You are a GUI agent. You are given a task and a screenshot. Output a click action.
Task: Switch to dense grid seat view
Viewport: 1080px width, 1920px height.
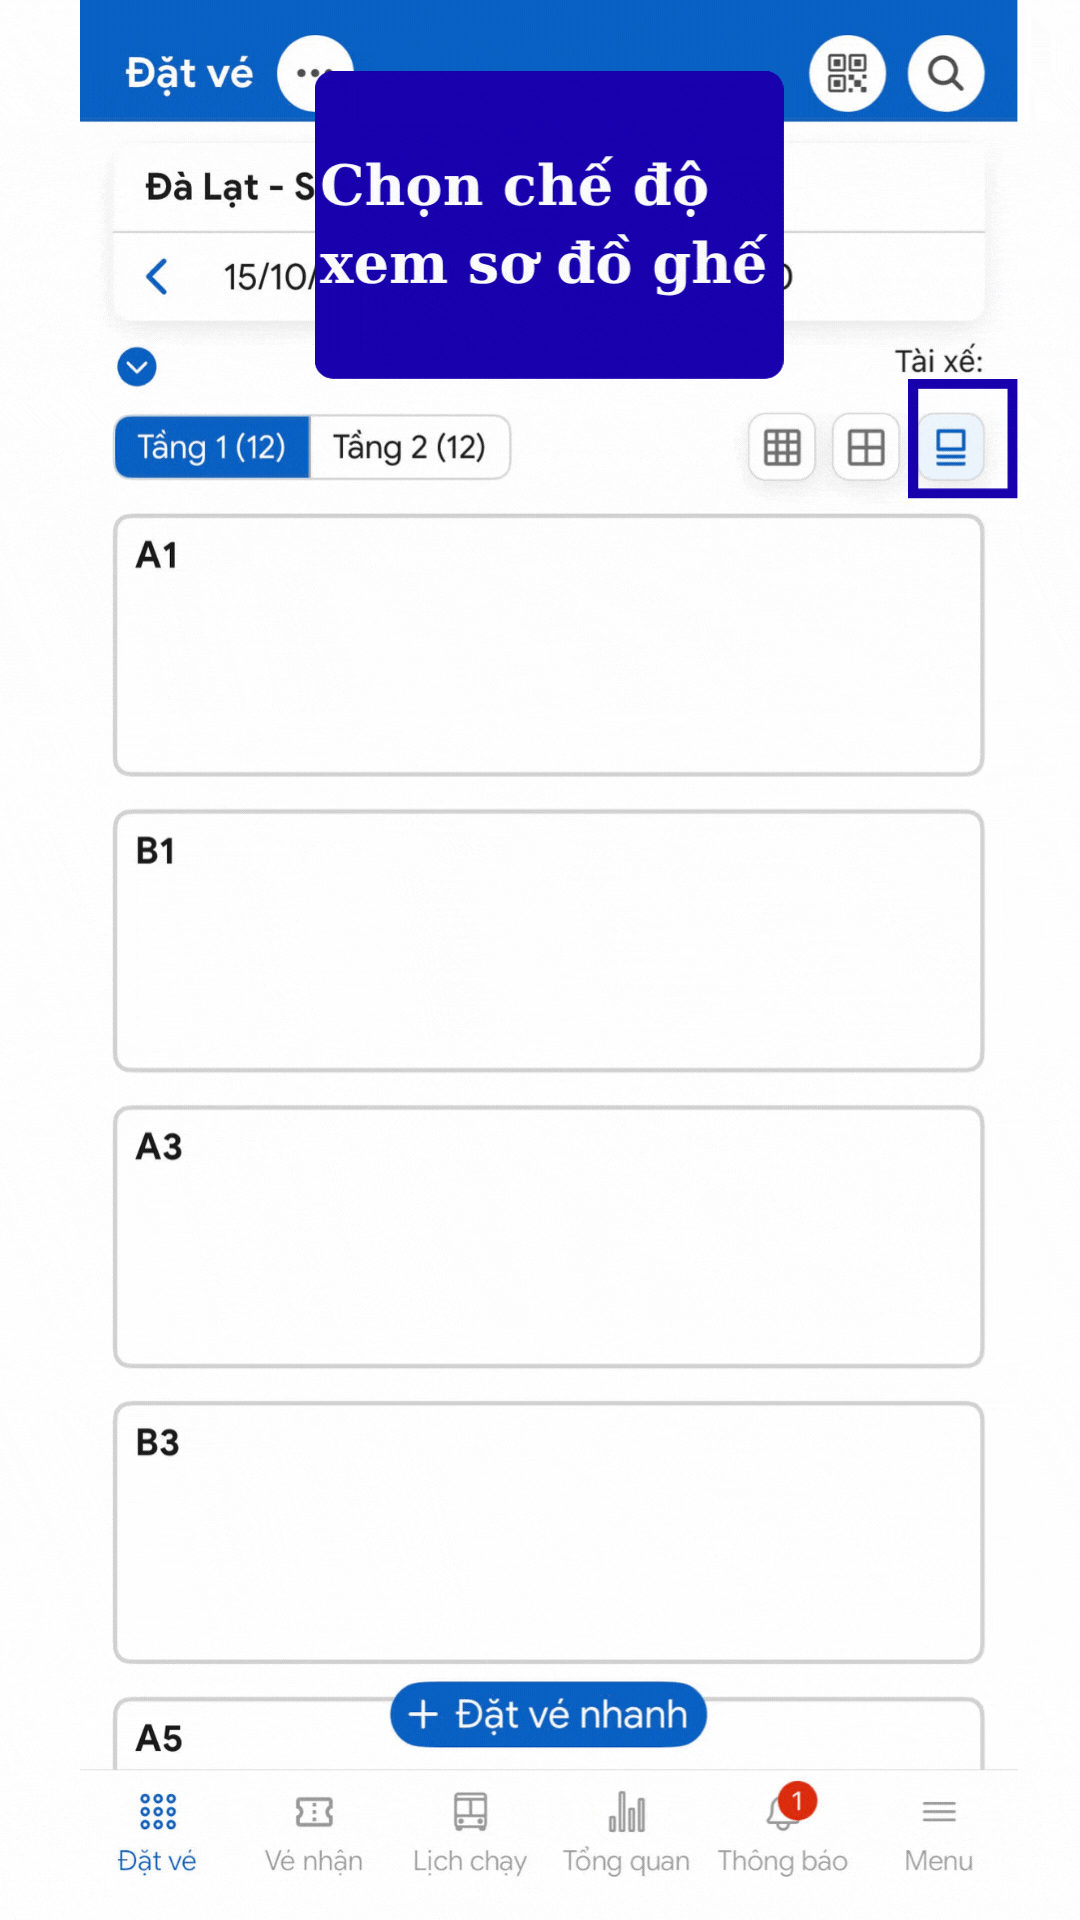click(782, 447)
